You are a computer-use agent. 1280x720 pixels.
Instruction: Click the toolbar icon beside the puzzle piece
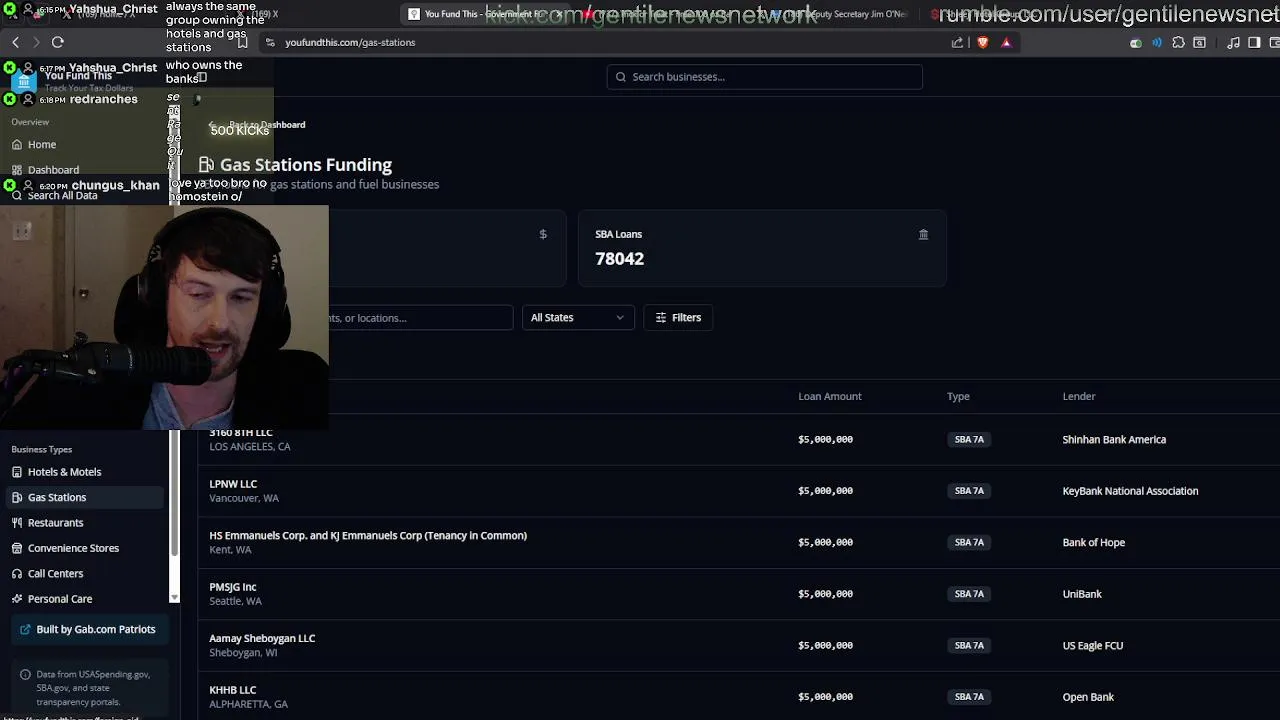click(x=1200, y=42)
